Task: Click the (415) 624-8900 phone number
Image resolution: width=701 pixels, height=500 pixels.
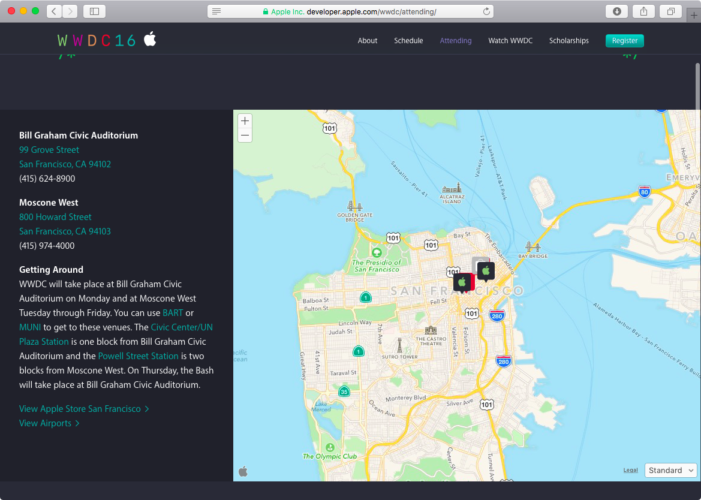Action: pos(47,178)
